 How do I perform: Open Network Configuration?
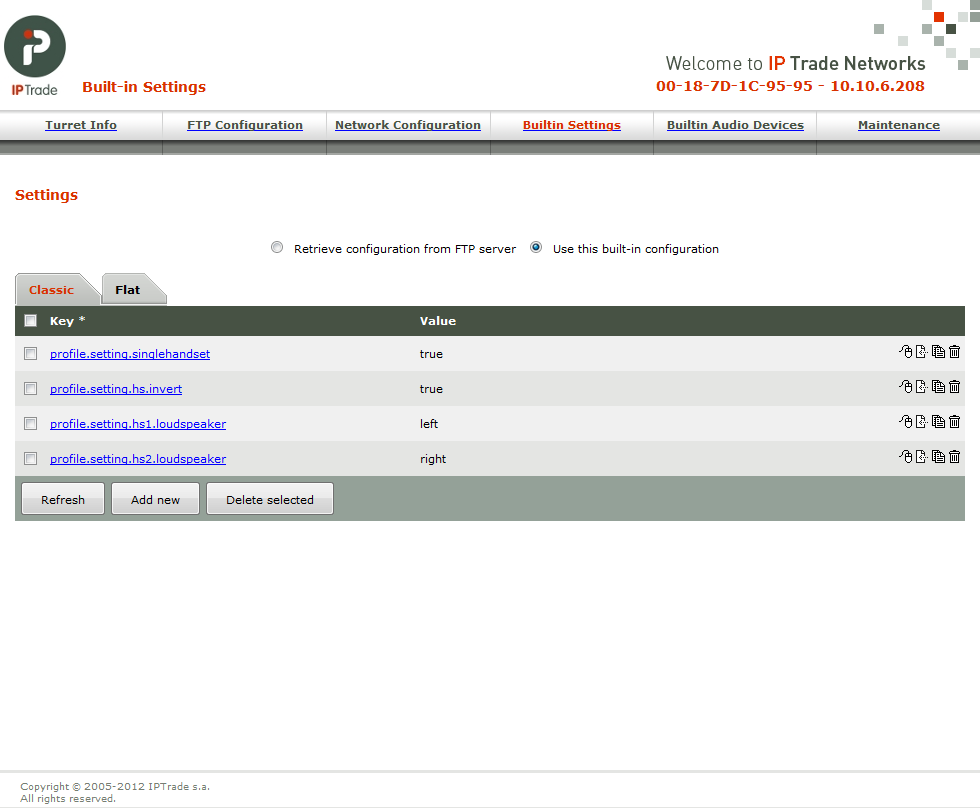pos(408,125)
